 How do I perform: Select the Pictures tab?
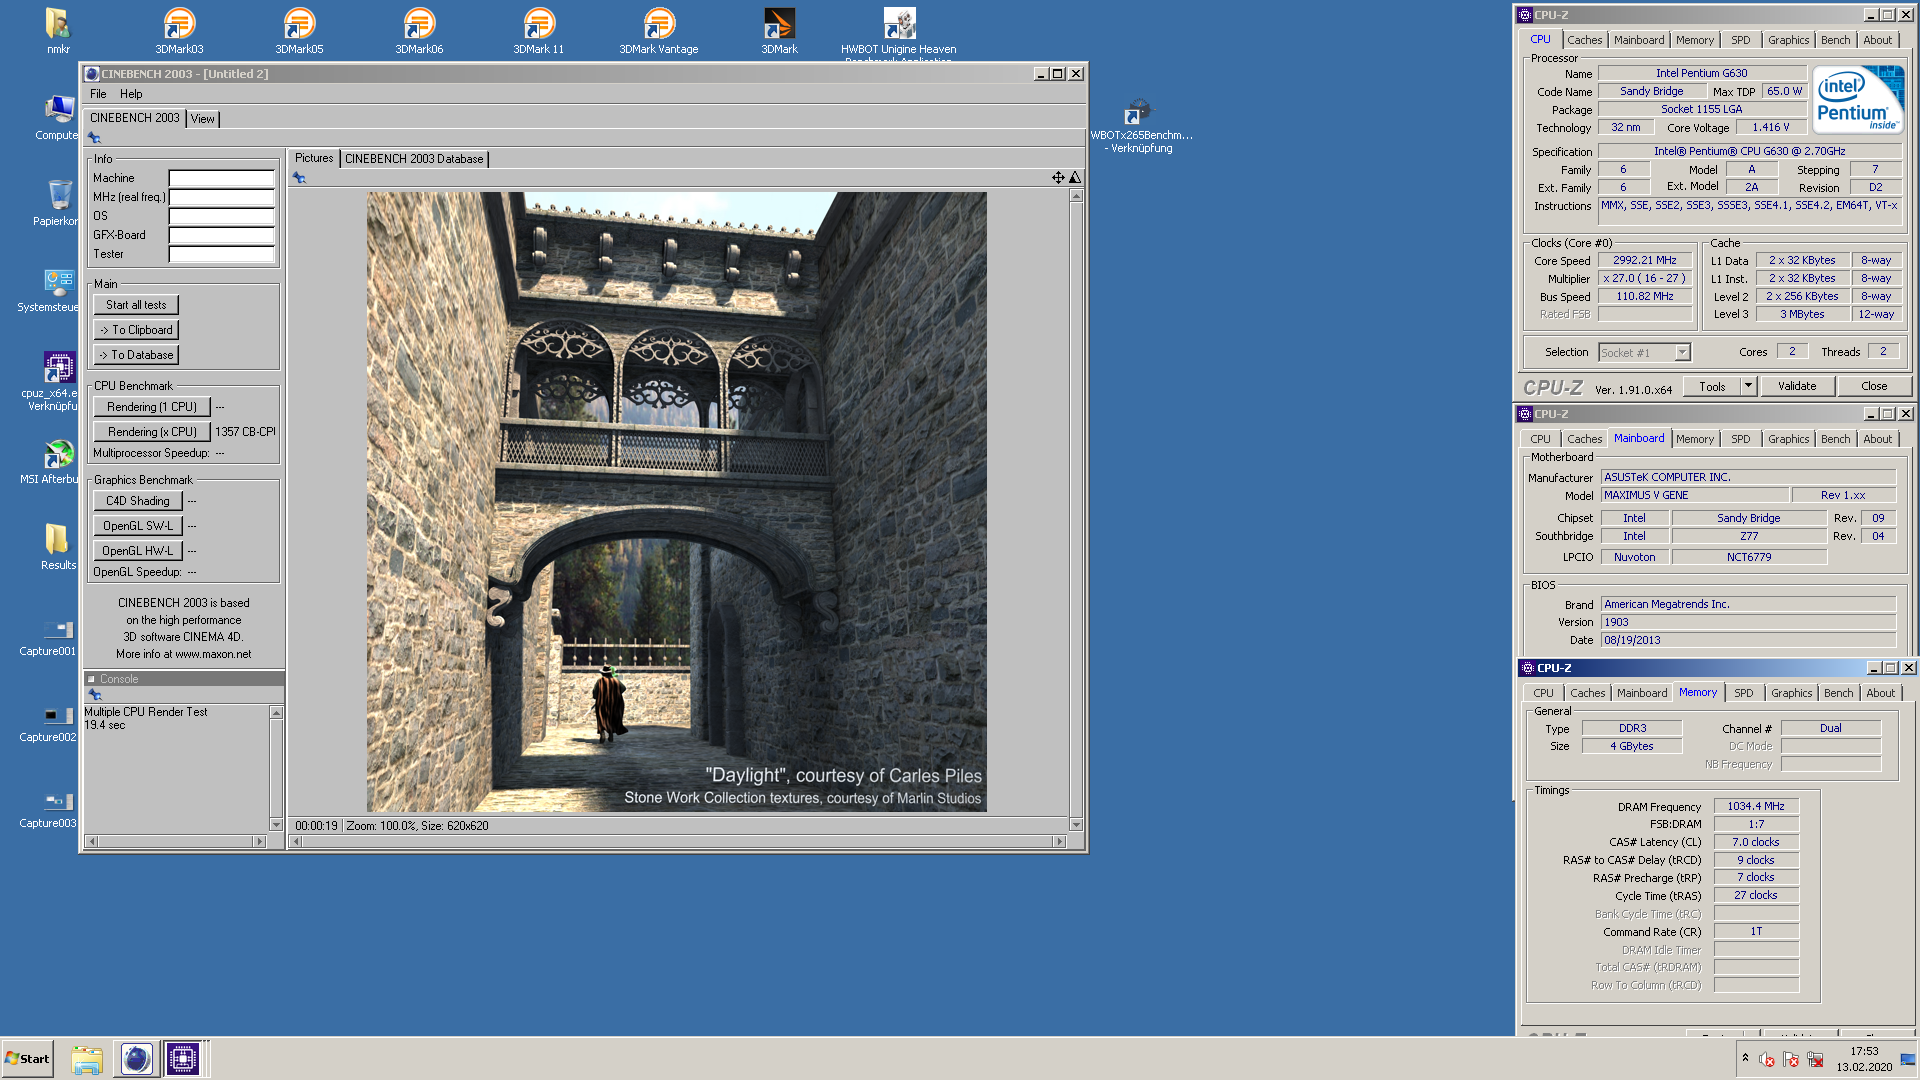coord(314,158)
